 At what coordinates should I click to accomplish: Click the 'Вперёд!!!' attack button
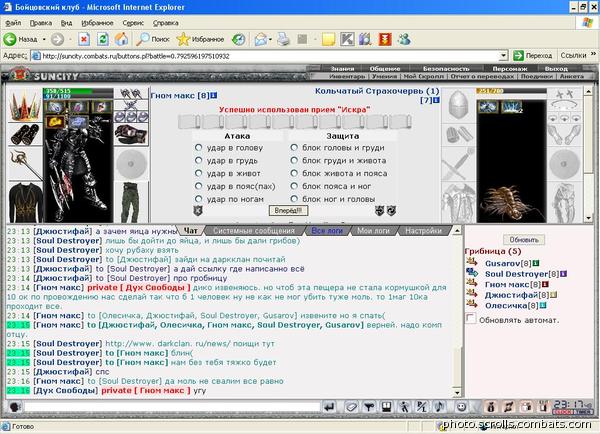pyautogui.click(x=288, y=210)
